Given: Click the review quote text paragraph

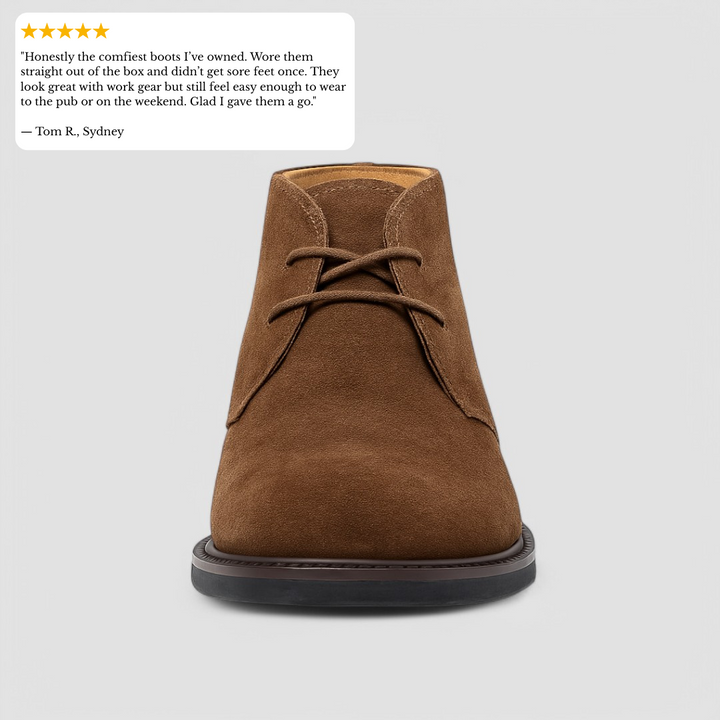Looking at the screenshot, I should pos(183,79).
